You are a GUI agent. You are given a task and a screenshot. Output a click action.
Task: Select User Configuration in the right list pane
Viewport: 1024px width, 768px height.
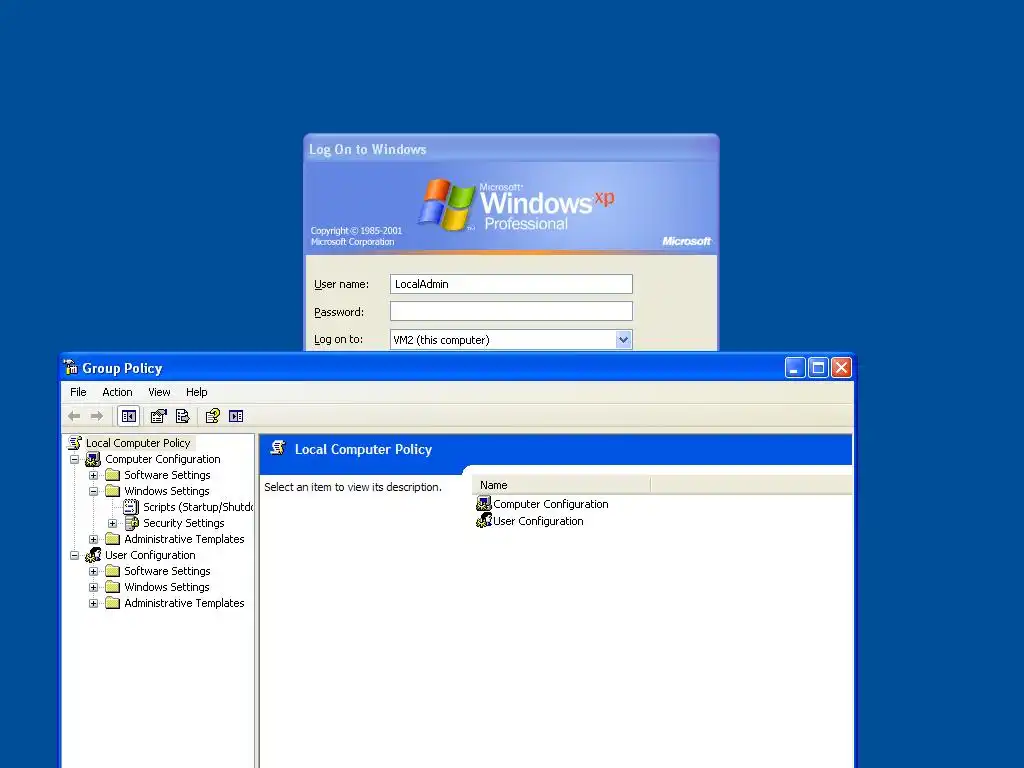[x=538, y=521]
